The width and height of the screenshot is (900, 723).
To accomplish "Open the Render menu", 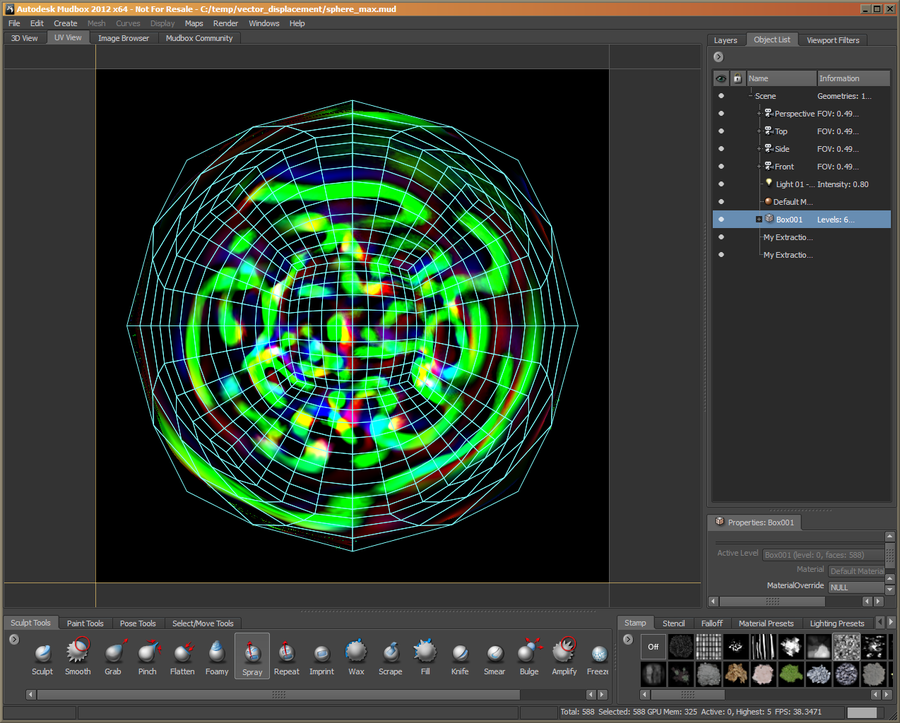I will click(x=225, y=23).
